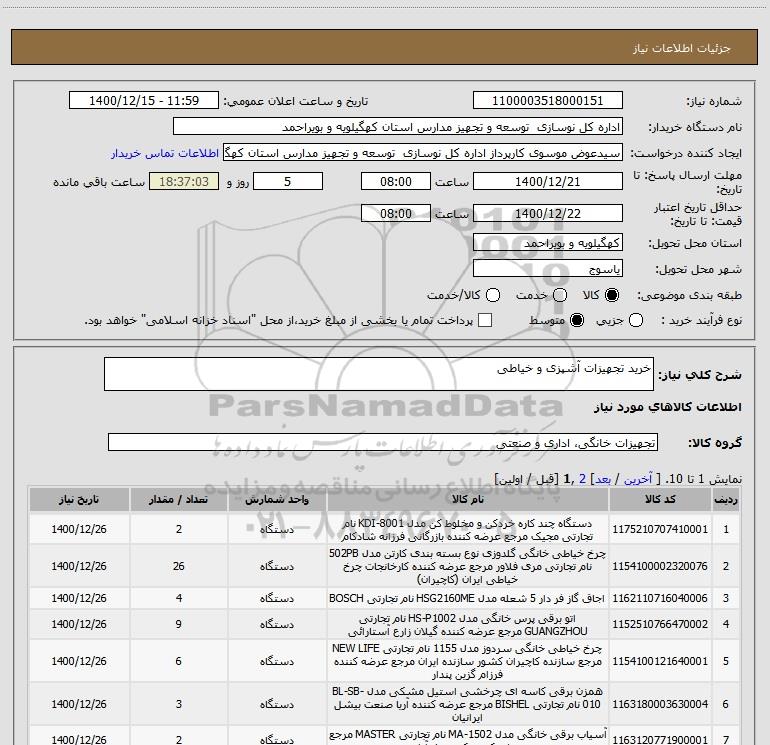Click the remaining time field 18:37:03

[x=184, y=182]
